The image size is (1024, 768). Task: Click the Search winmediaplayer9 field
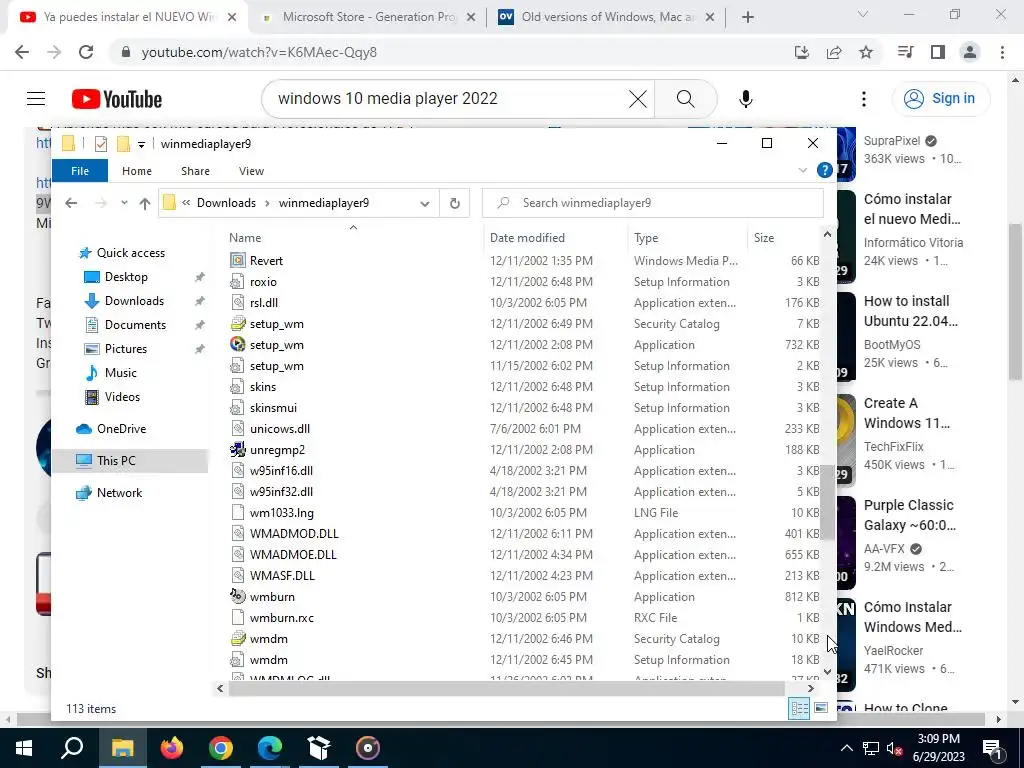coord(652,203)
